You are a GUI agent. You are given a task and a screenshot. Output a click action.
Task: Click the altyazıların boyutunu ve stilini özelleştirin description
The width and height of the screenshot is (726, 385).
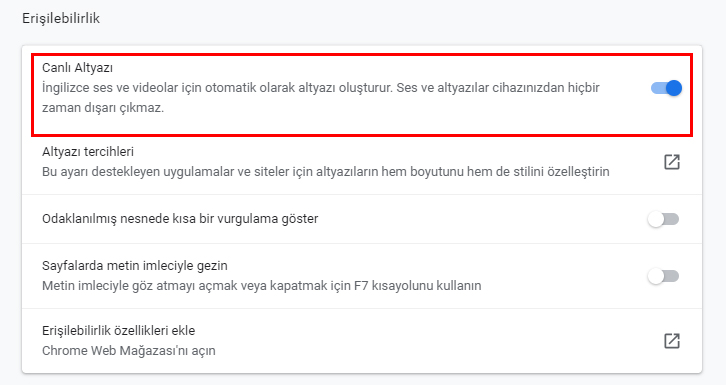(325, 172)
